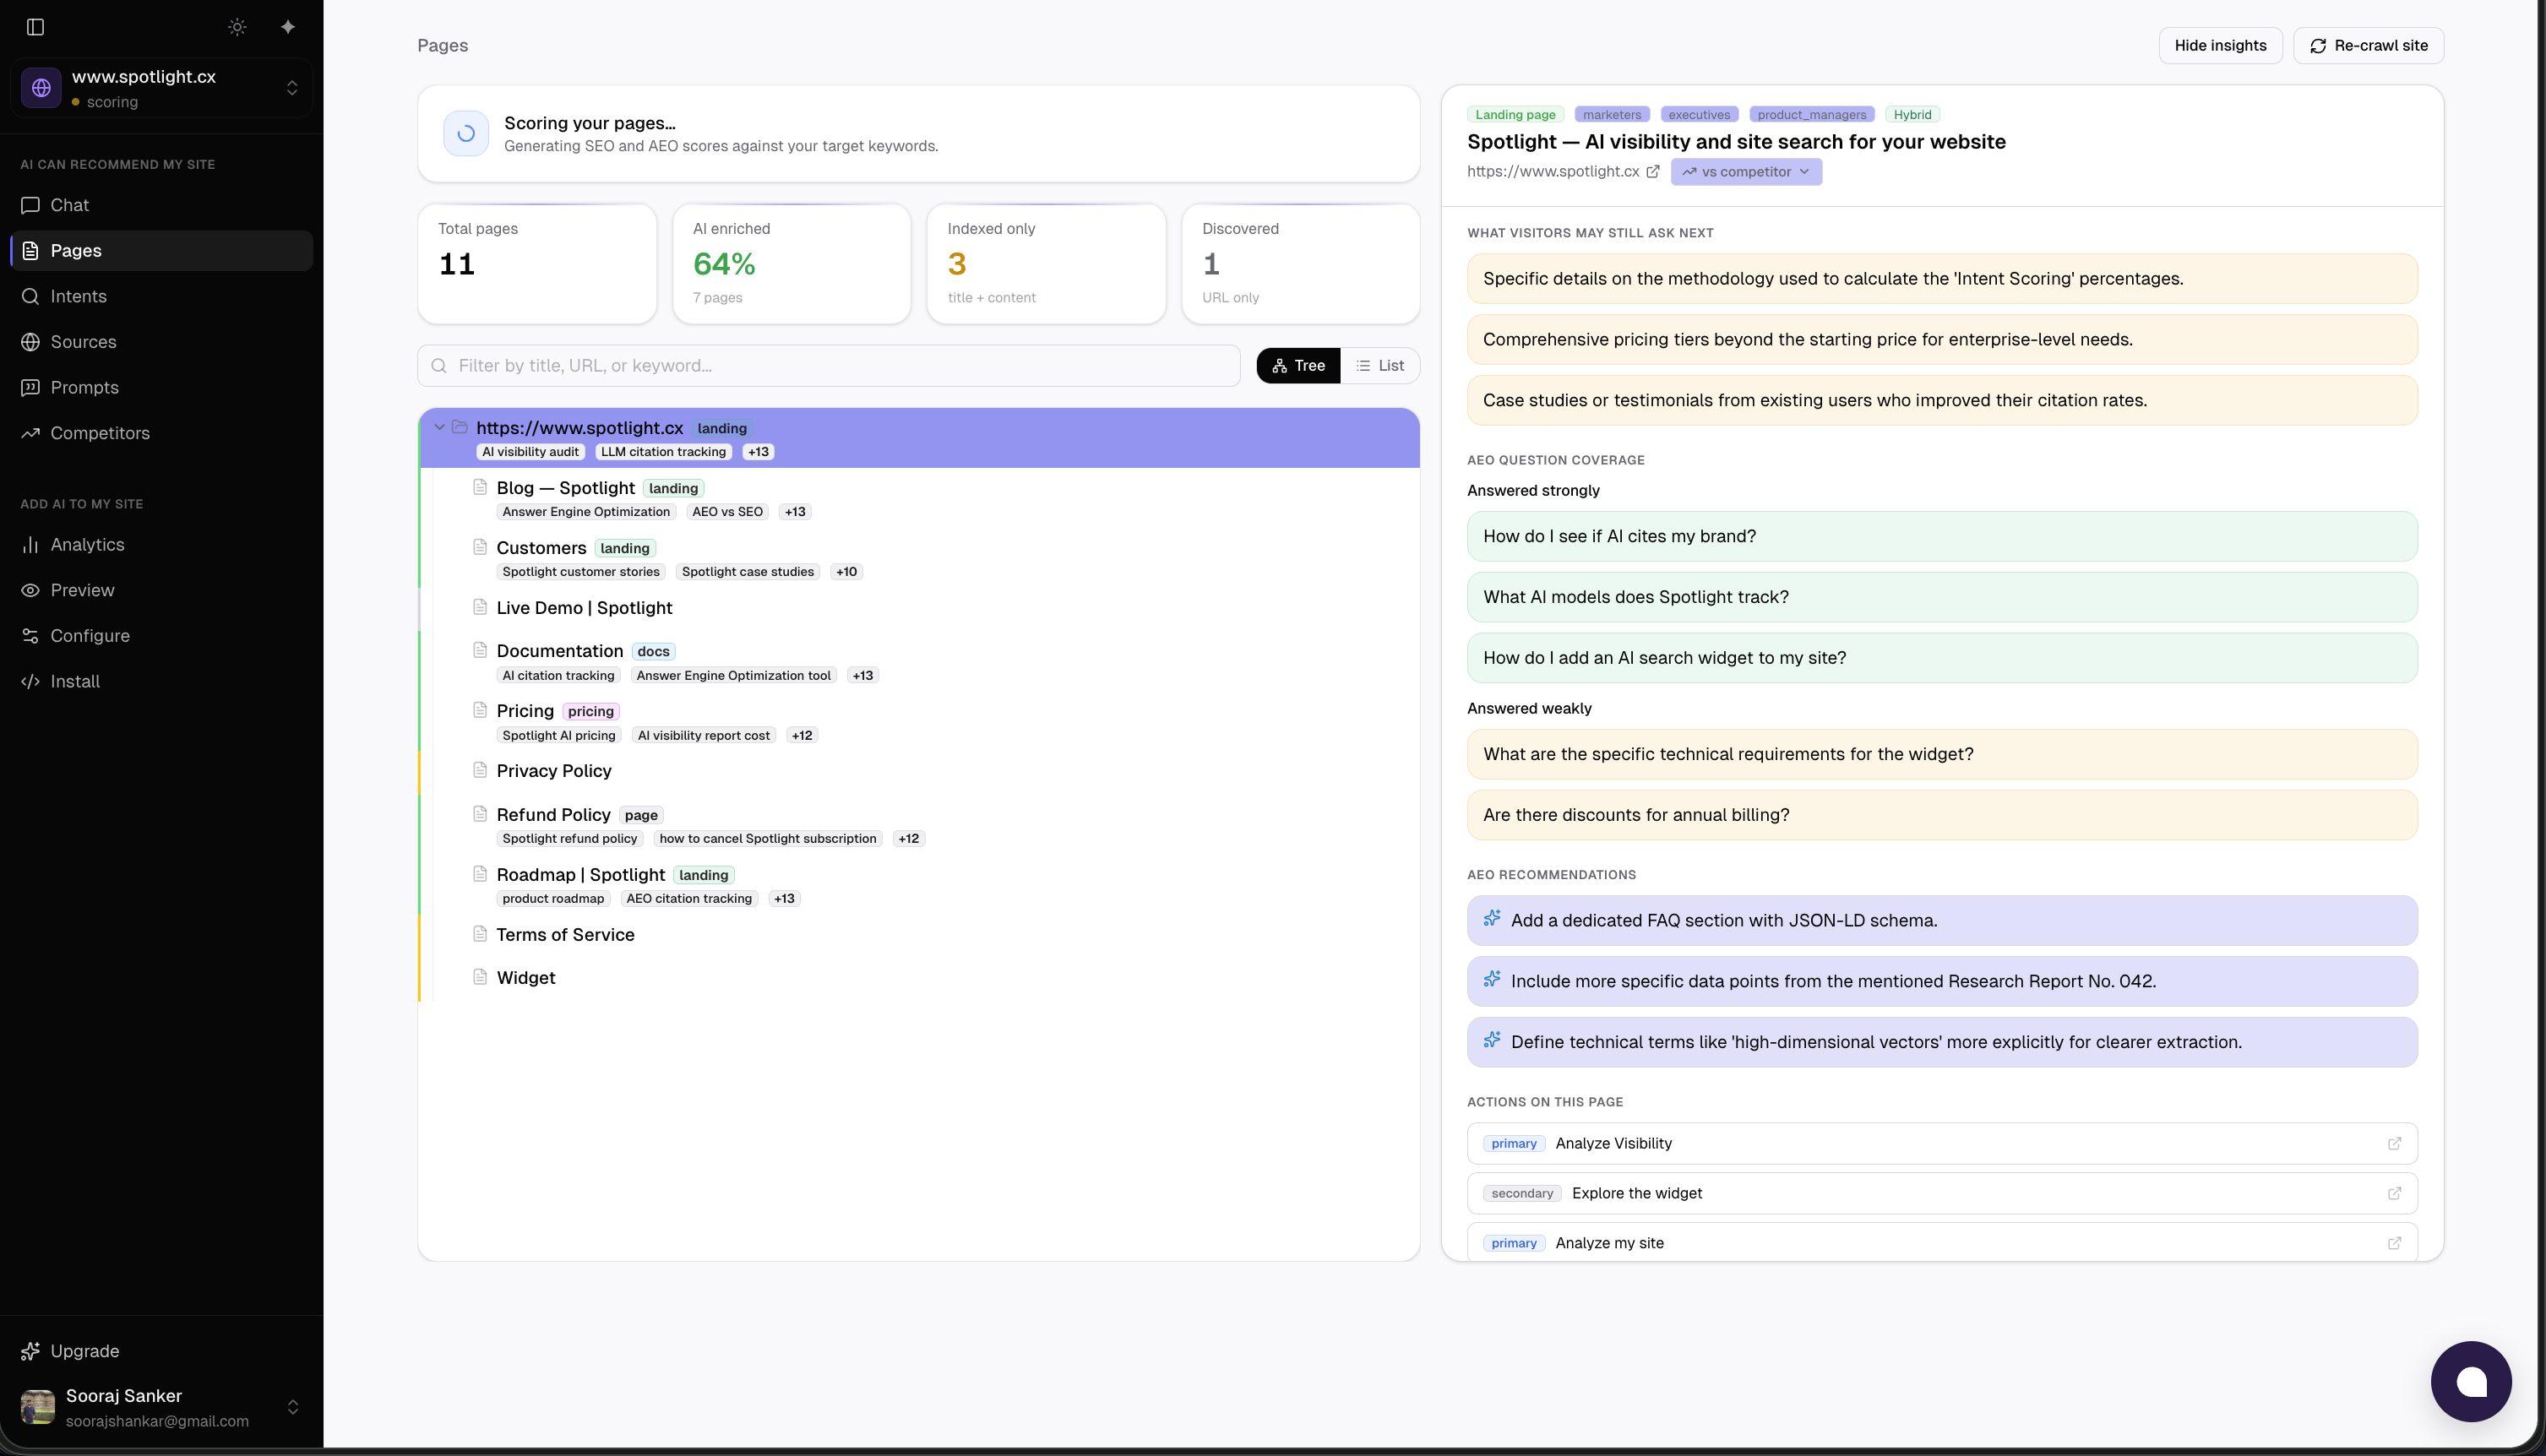The image size is (2546, 1456).
Task: Click Re-crawl site refresh button
Action: point(2368,46)
